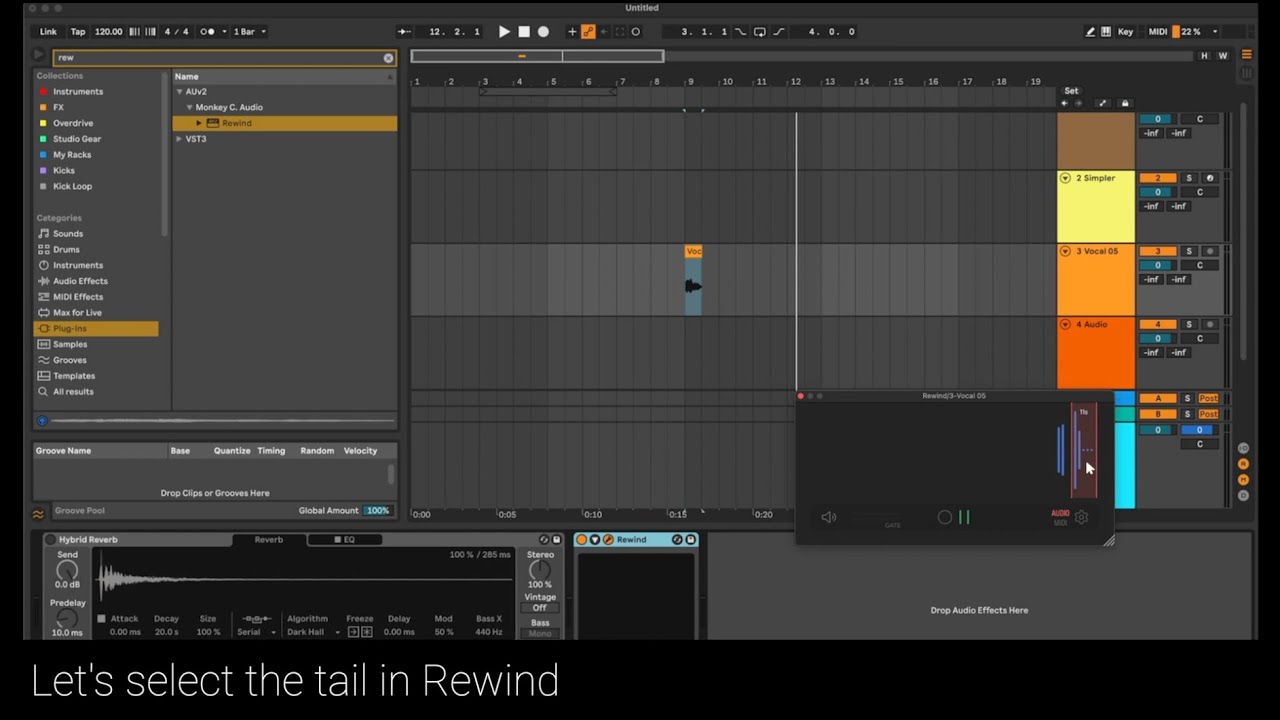
Task: Open the Overdrive collection
Action: point(73,123)
